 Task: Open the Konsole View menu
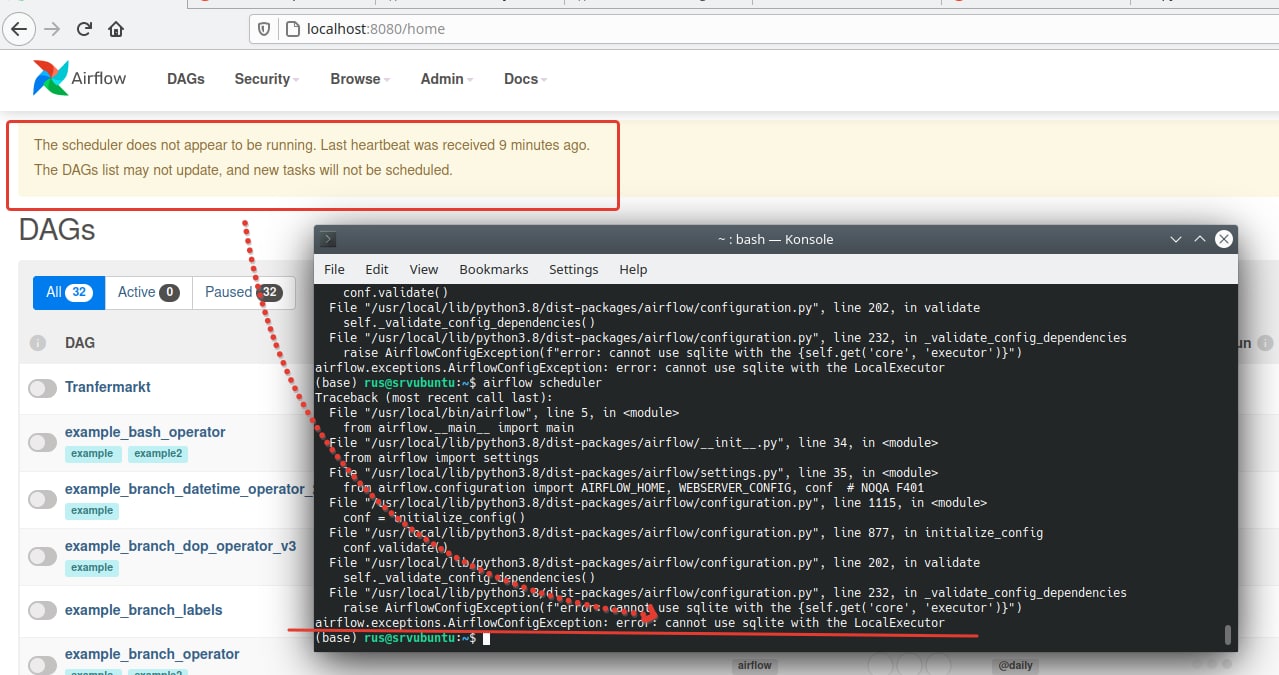point(424,269)
